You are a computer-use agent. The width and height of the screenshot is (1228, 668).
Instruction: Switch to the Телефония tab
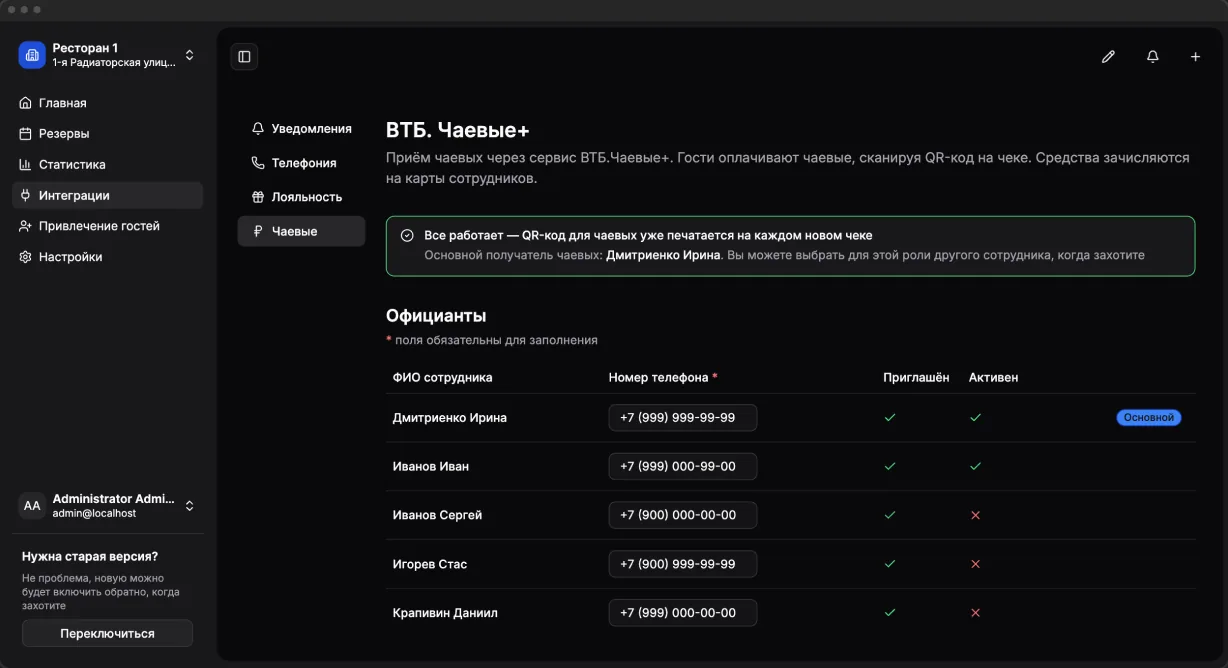pos(301,163)
